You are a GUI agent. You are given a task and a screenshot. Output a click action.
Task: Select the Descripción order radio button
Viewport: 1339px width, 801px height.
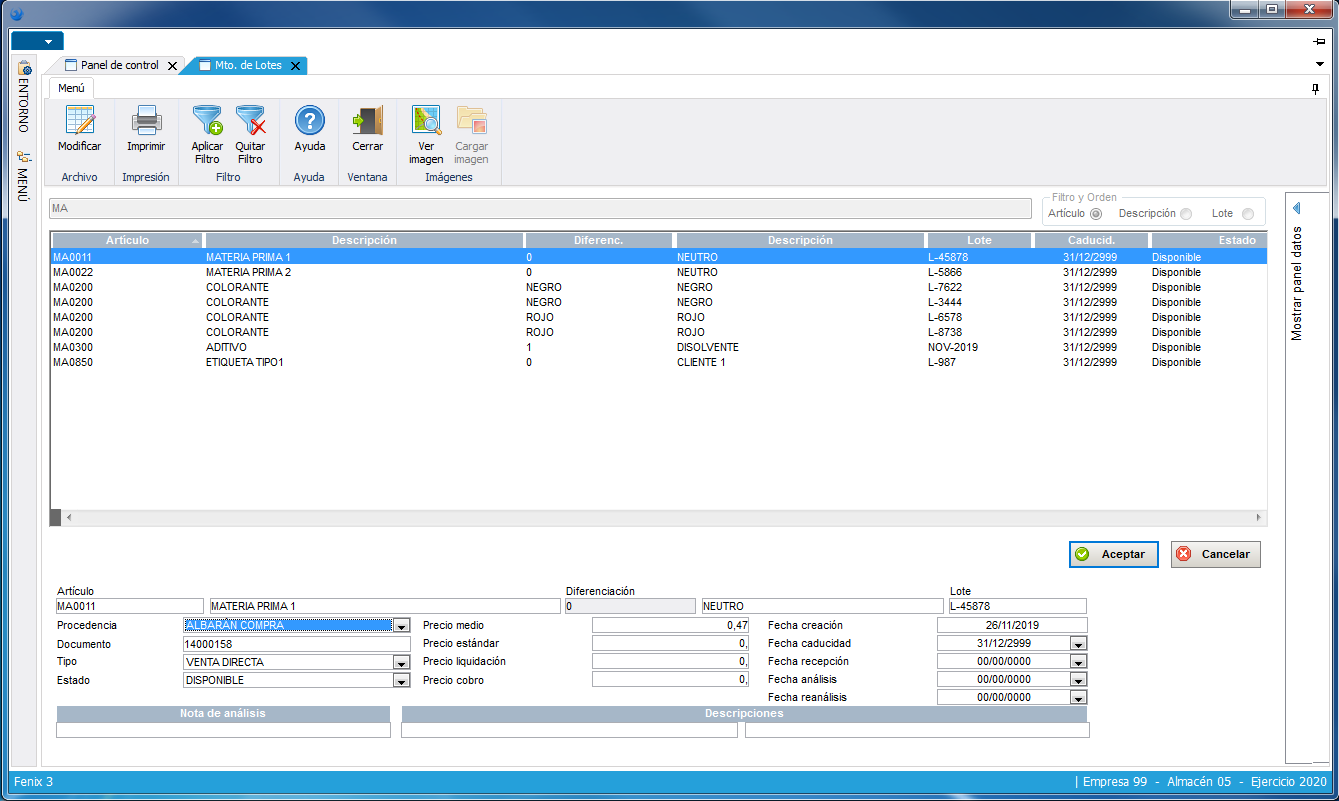coord(1186,214)
